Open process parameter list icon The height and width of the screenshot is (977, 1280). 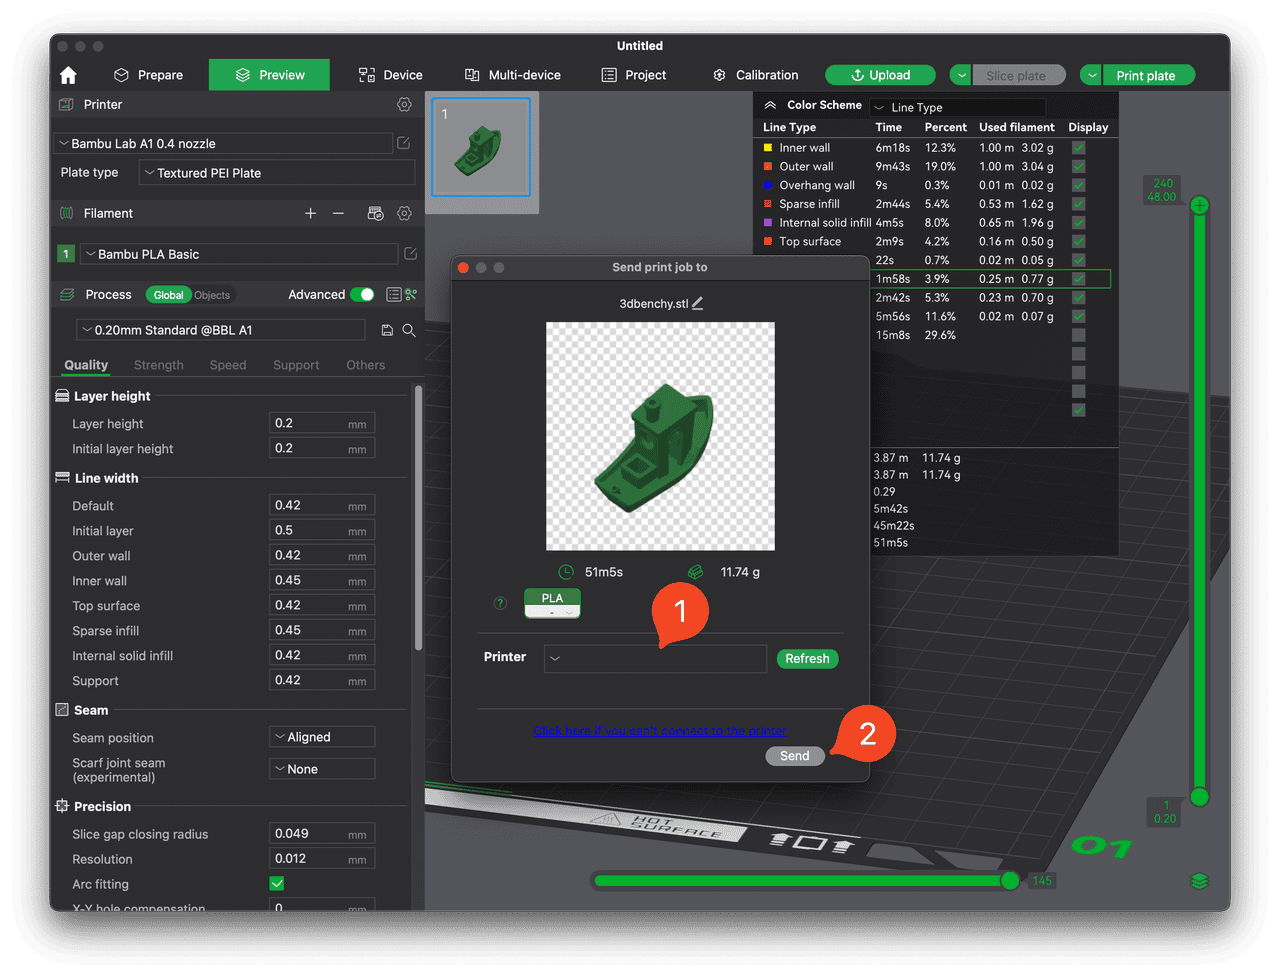394,294
